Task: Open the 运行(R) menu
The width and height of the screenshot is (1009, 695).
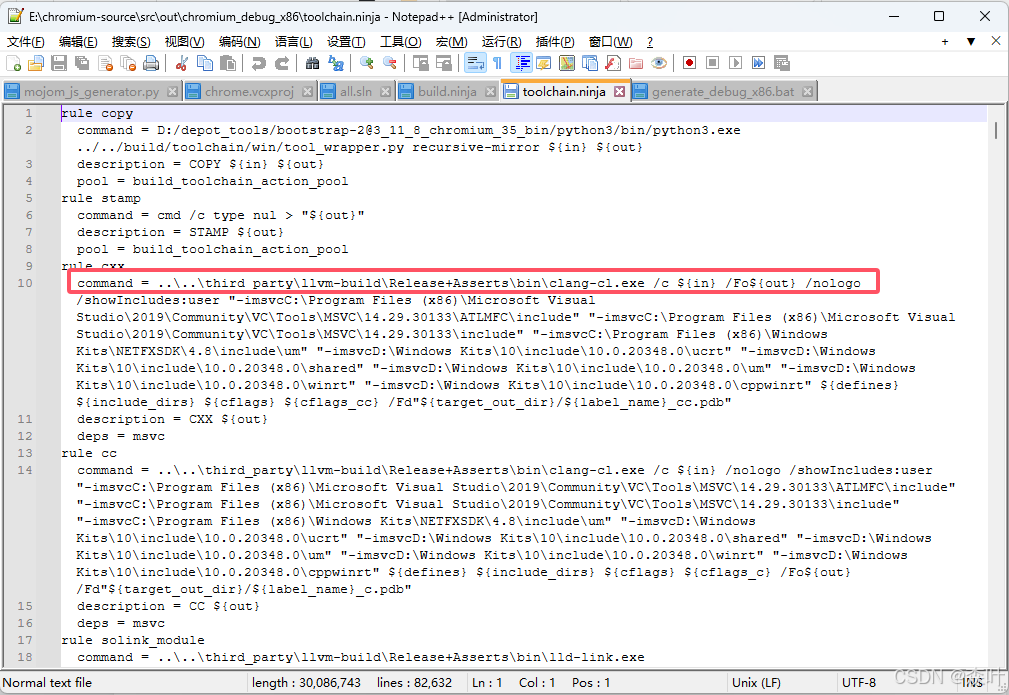Action: click(x=501, y=42)
